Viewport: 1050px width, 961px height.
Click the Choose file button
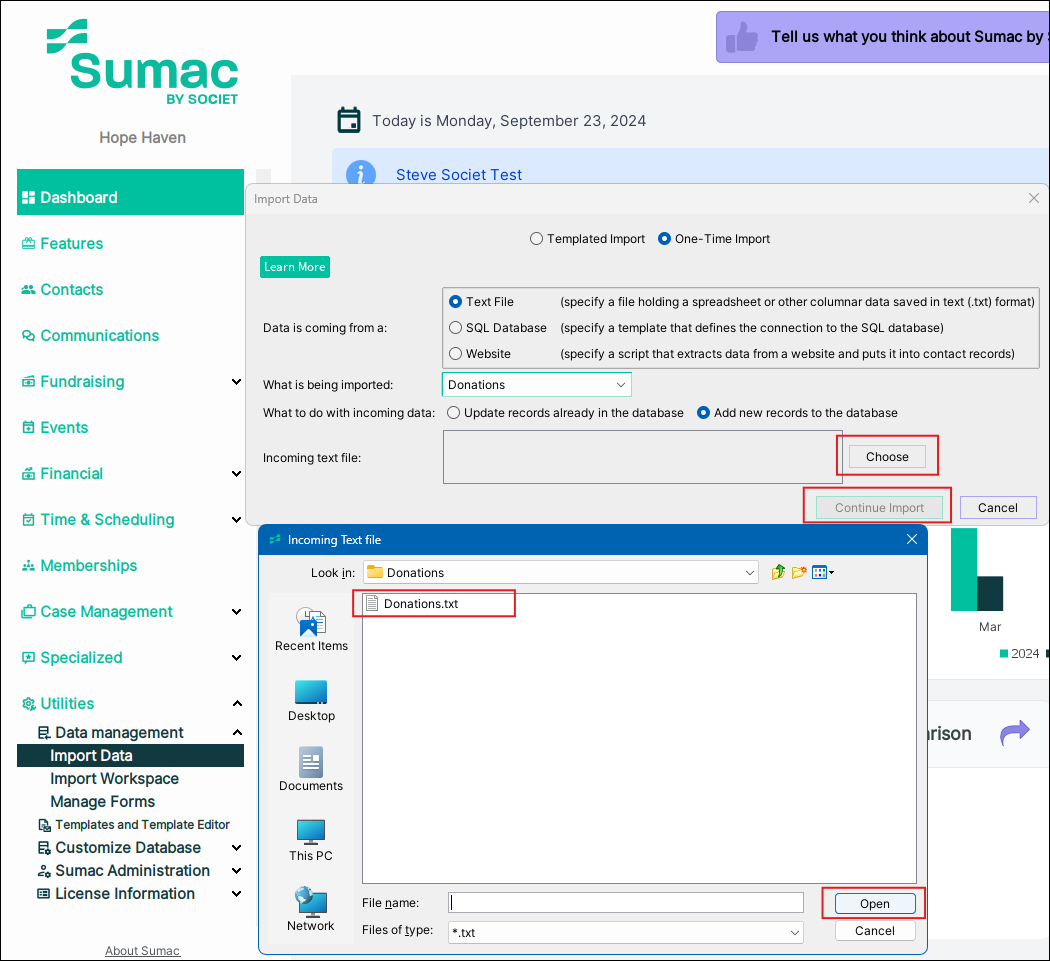887,457
